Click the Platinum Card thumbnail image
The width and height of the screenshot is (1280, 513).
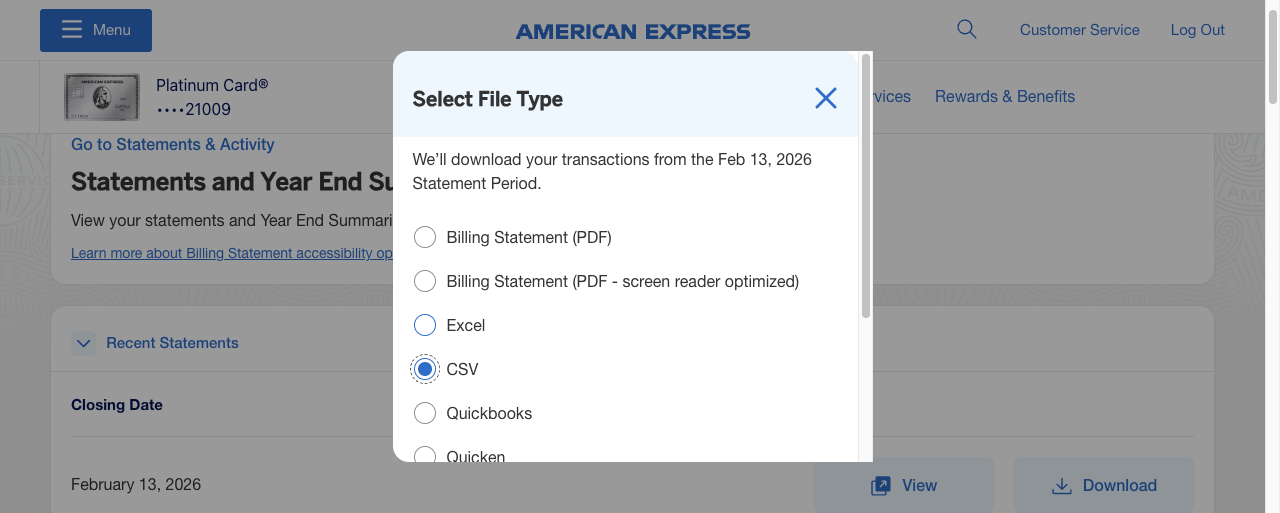point(101,97)
